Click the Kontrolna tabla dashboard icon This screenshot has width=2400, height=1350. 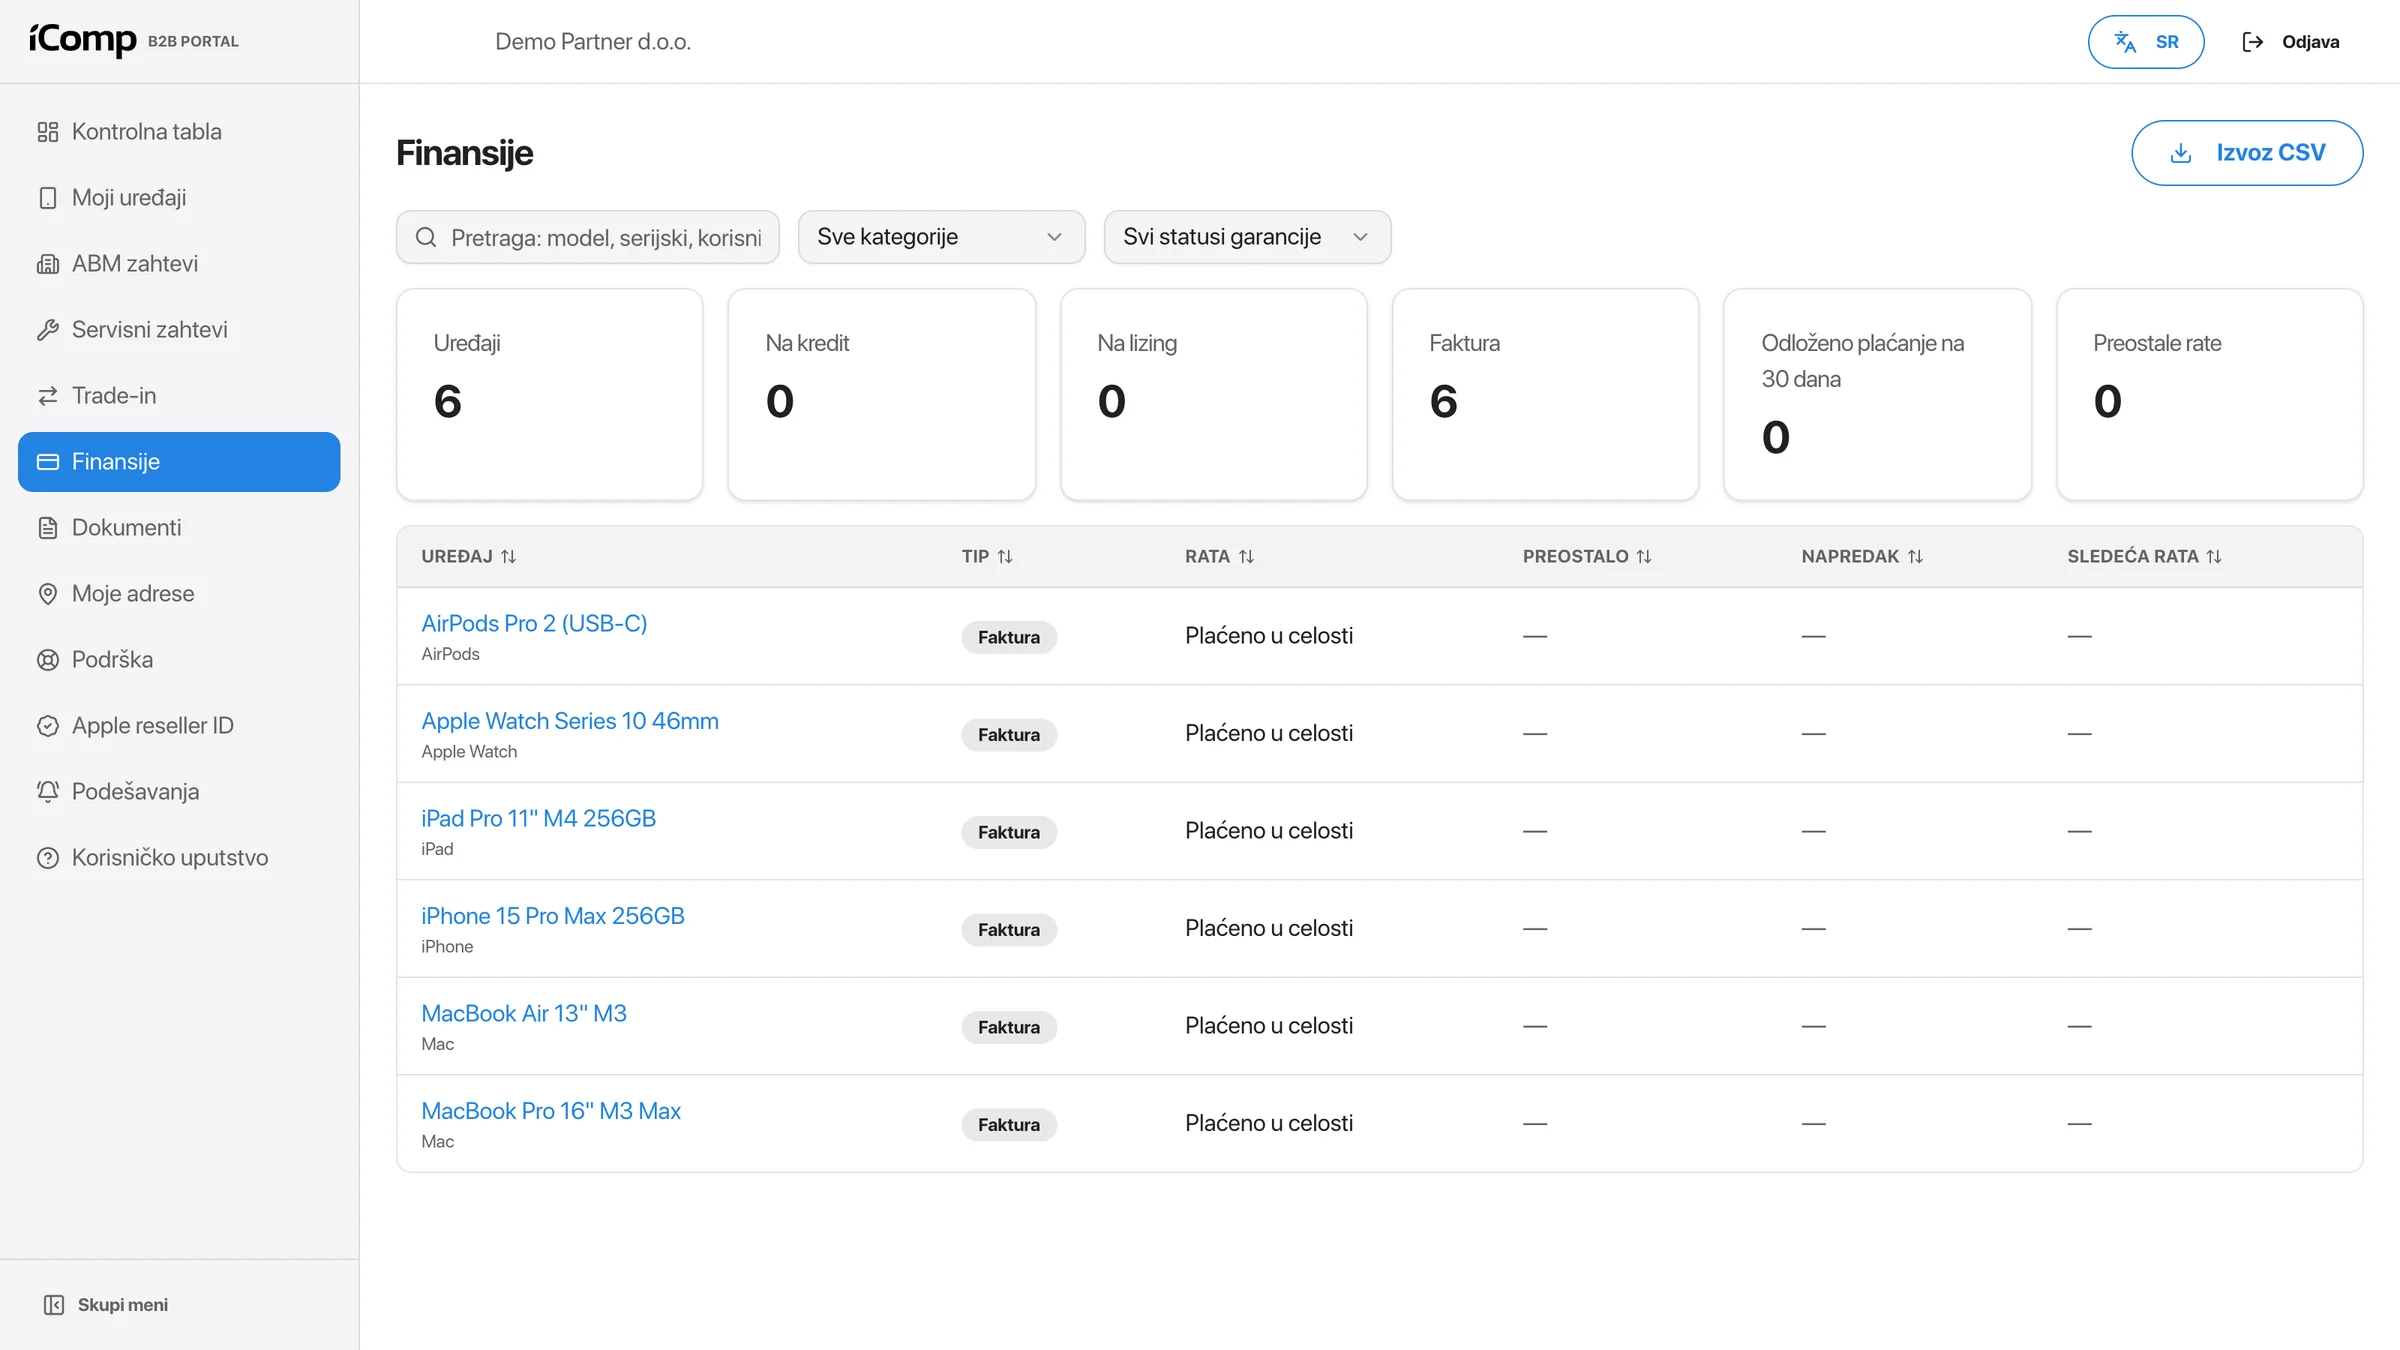[47, 132]
